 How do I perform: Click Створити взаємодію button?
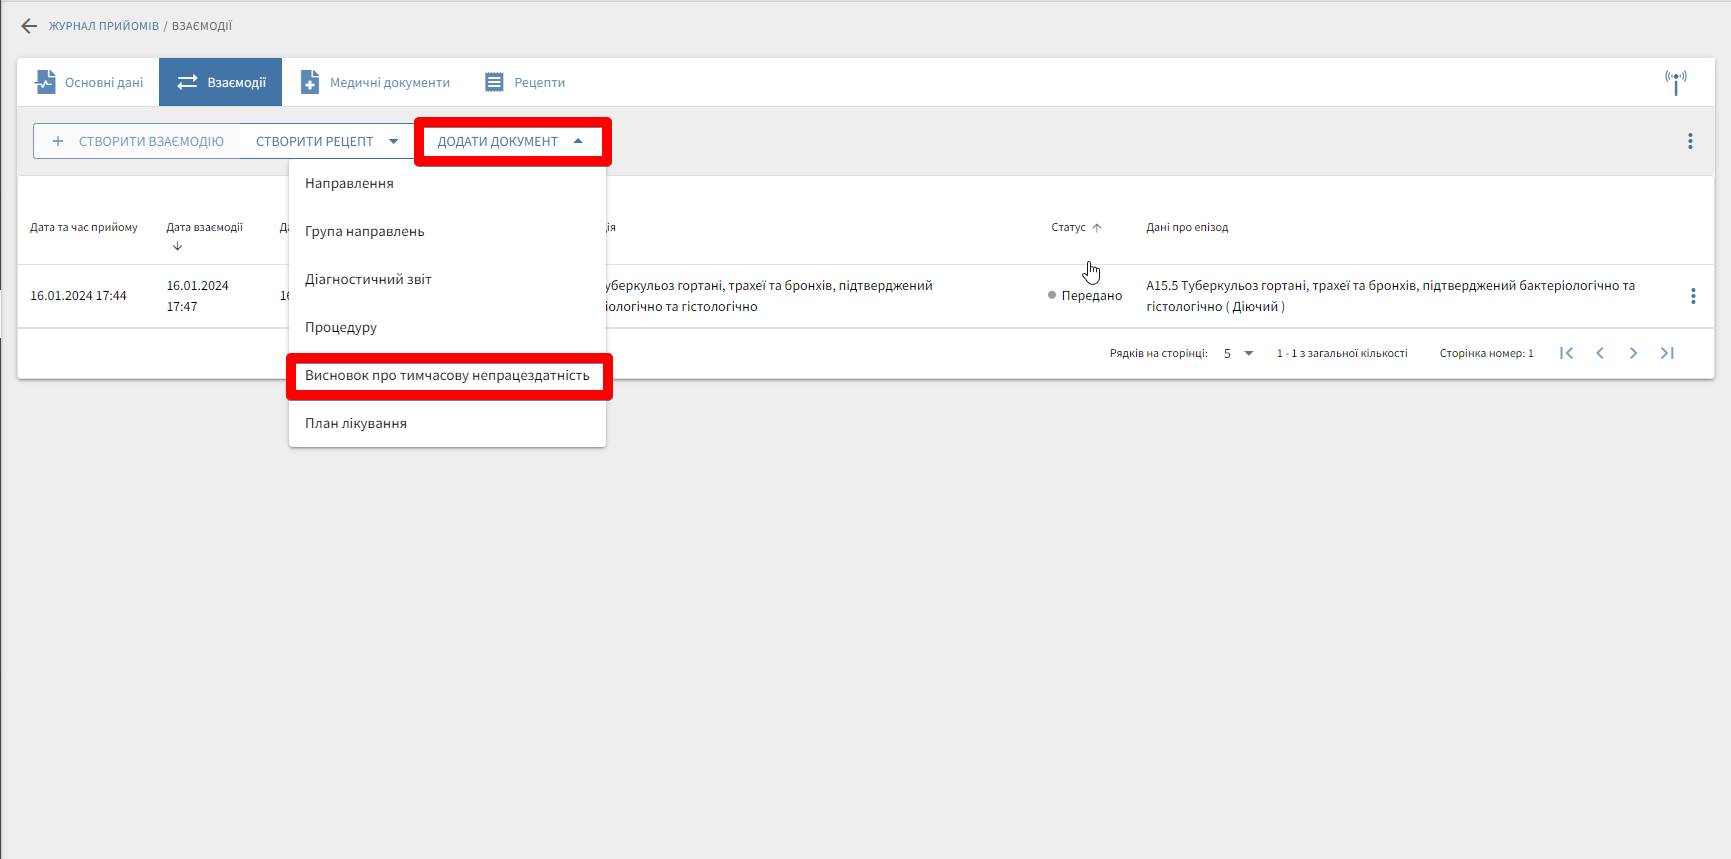pyautogui.click(x=138, y=141)
